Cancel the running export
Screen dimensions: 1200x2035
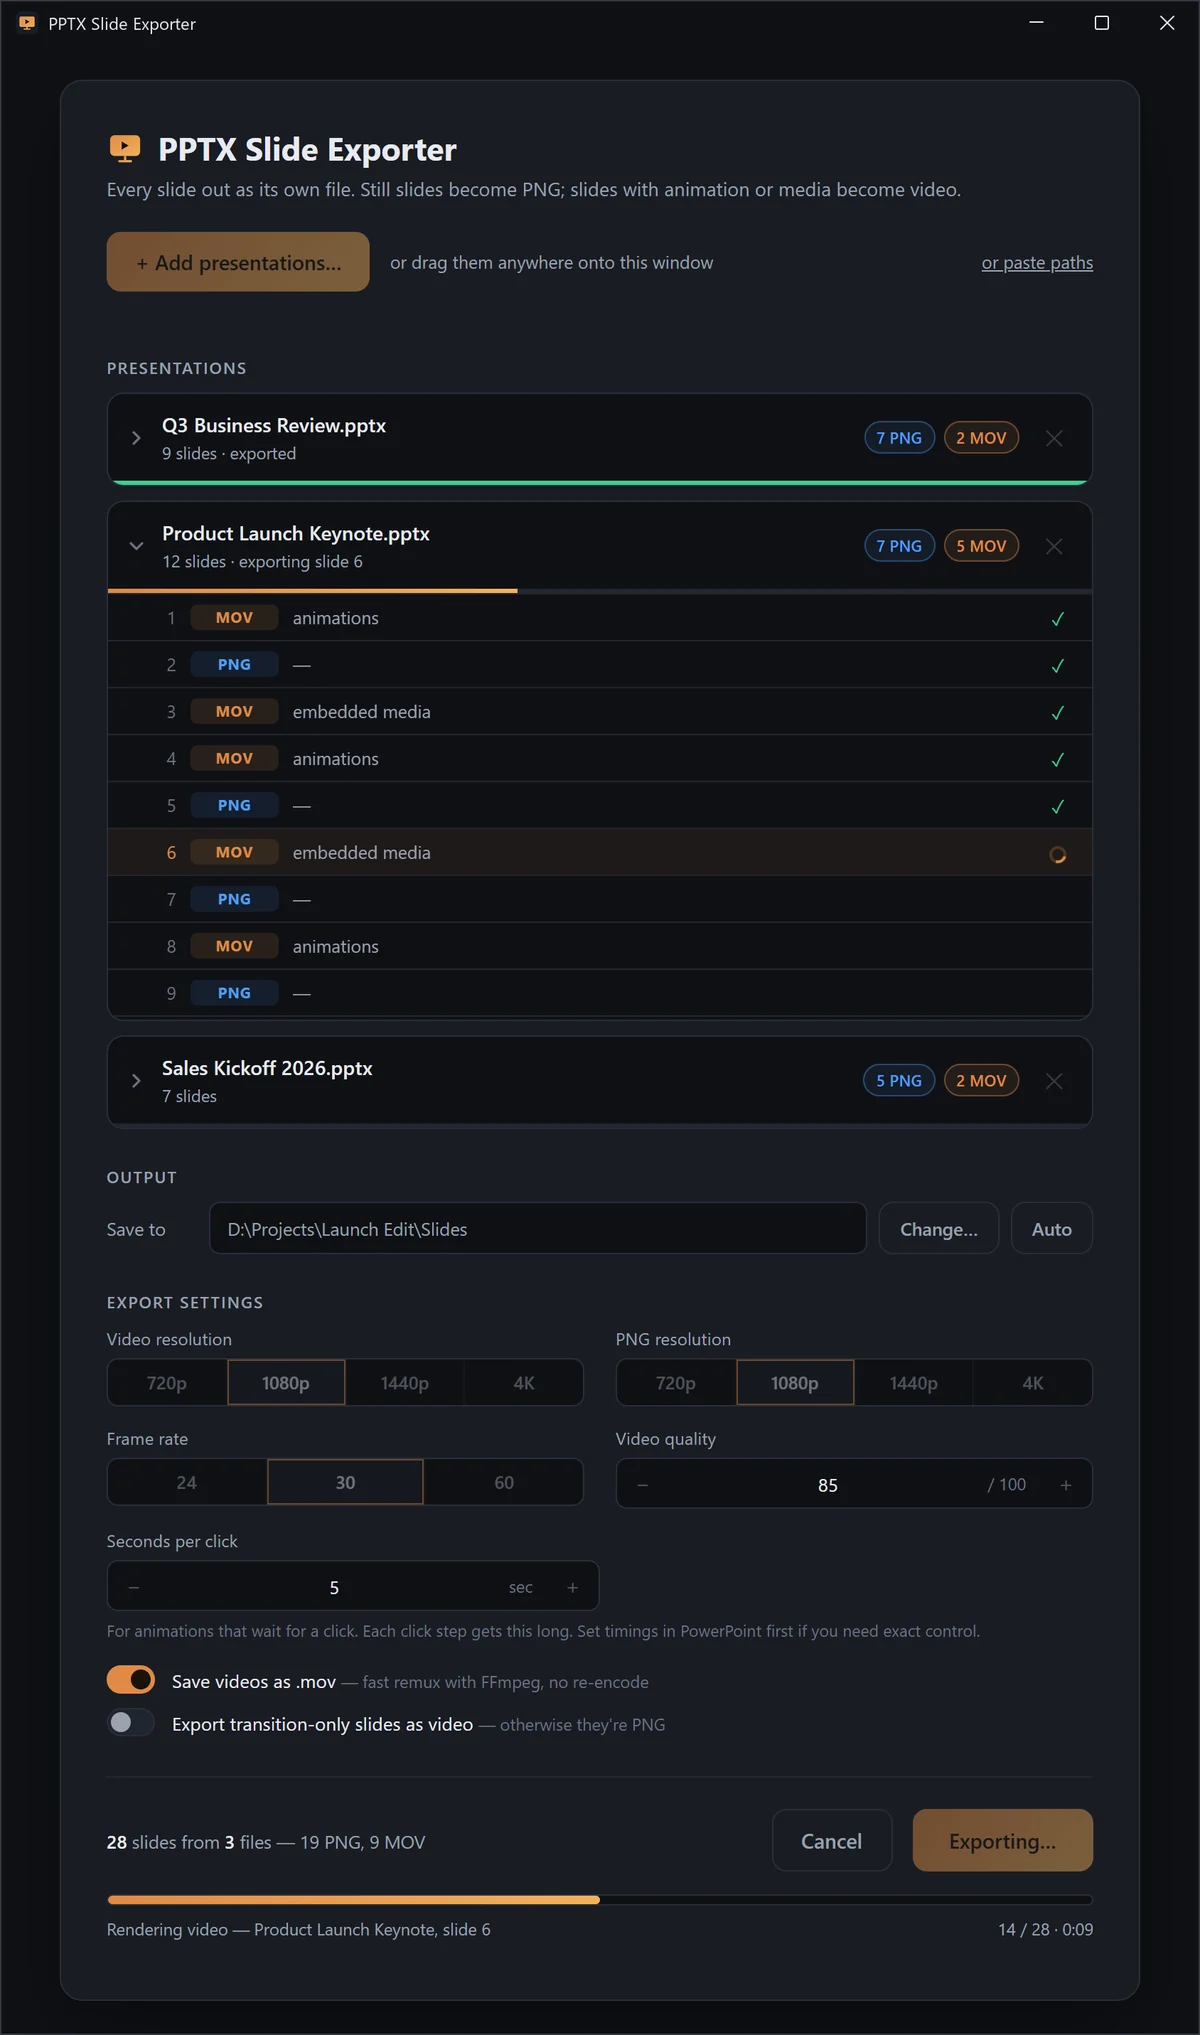pos(832,1841)
